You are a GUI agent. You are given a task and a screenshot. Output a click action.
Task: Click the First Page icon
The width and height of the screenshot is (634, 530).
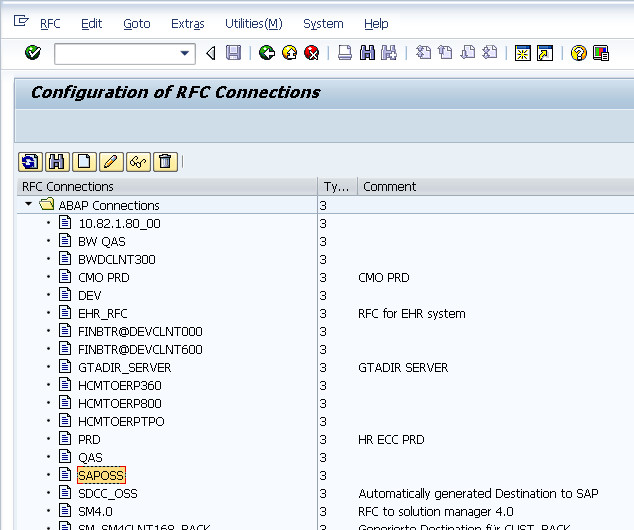tap(423, 53)
